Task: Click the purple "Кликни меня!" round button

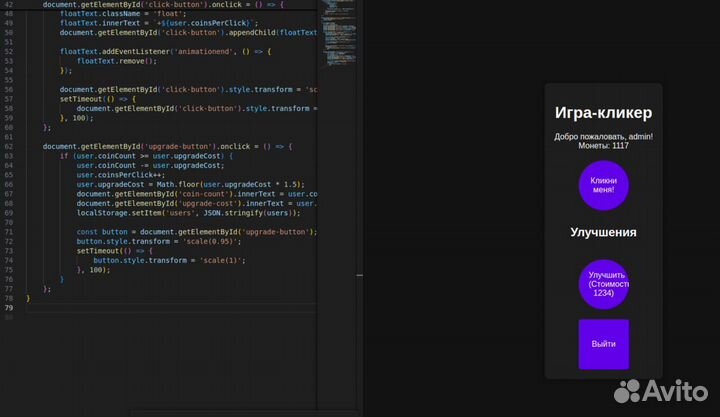Action: 603,185
